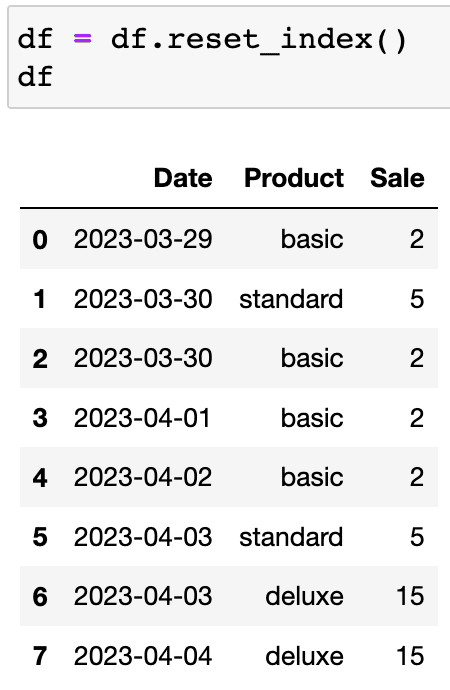Click row index 0 label
Viewport: 450px width, 690px height.
coord(40,240)
